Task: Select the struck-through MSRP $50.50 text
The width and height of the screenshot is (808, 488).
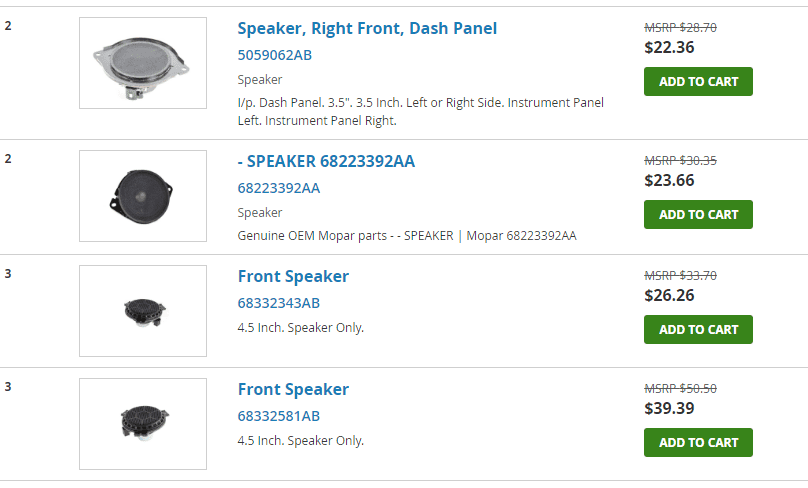Action: (x=680, y=389)
